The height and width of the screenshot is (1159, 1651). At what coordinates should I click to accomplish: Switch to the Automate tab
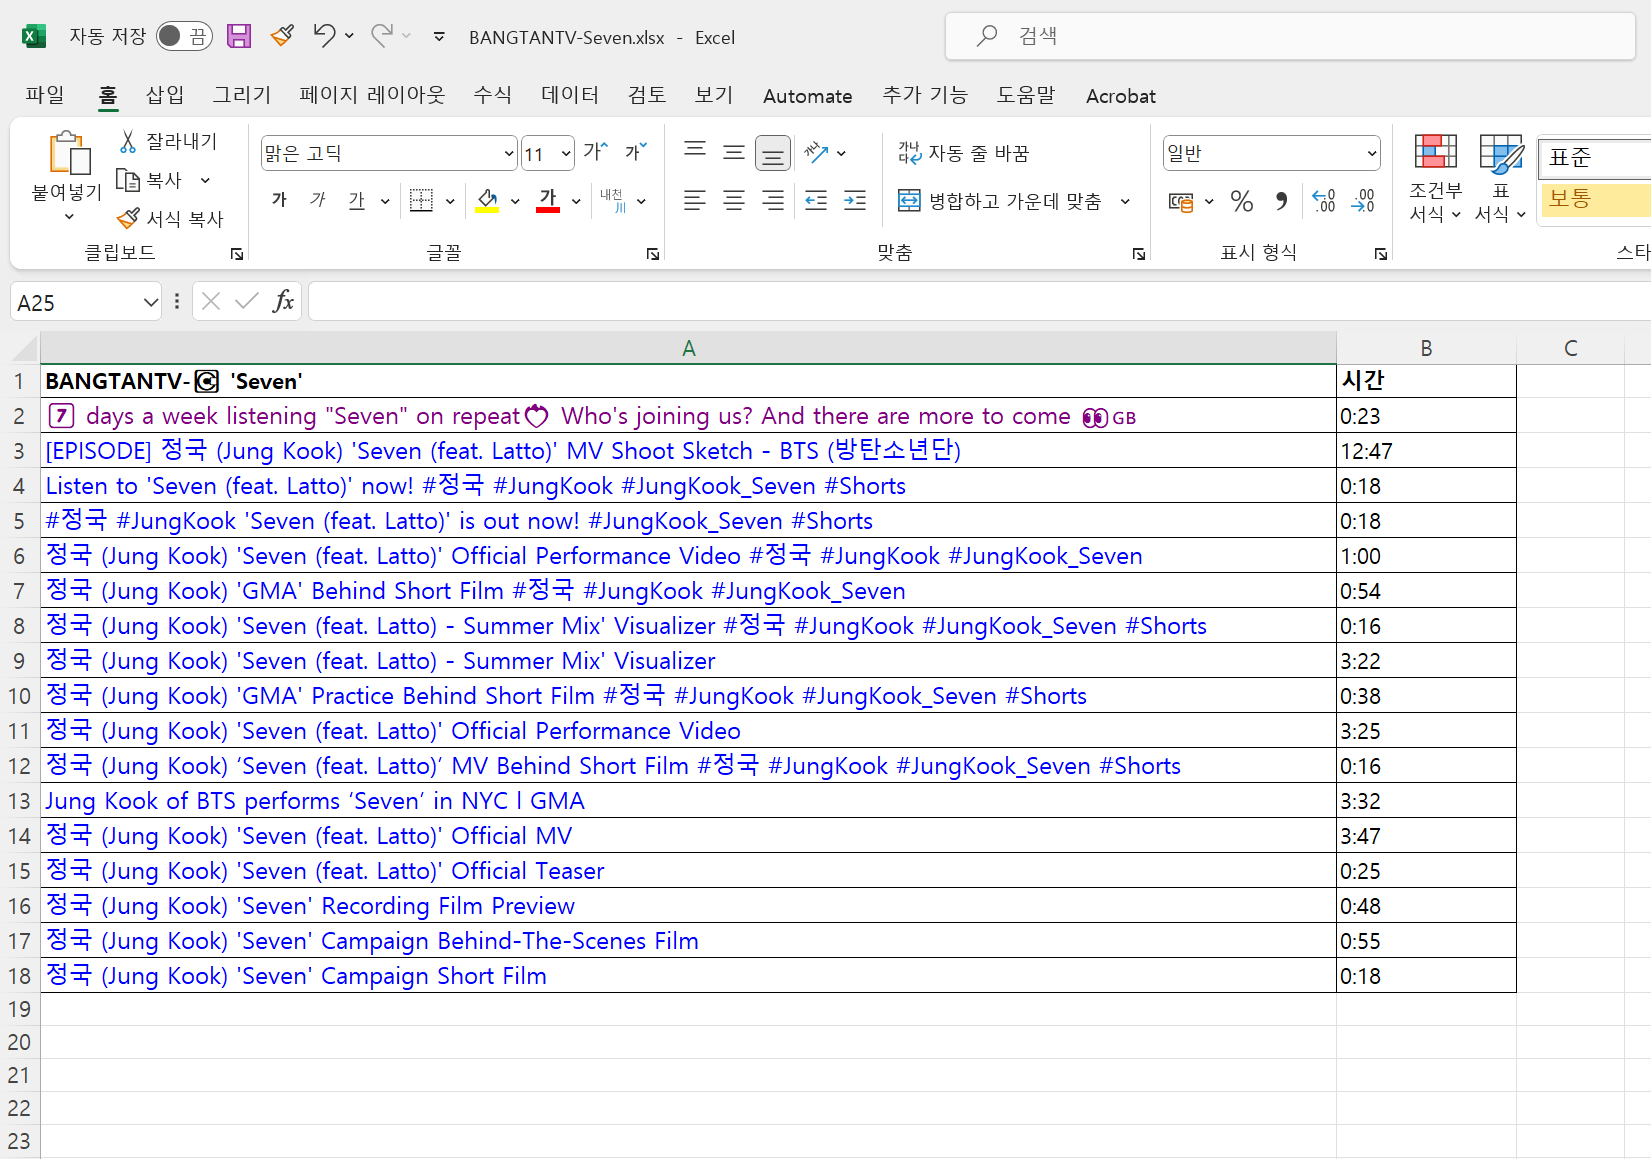[x=808, y=96]
